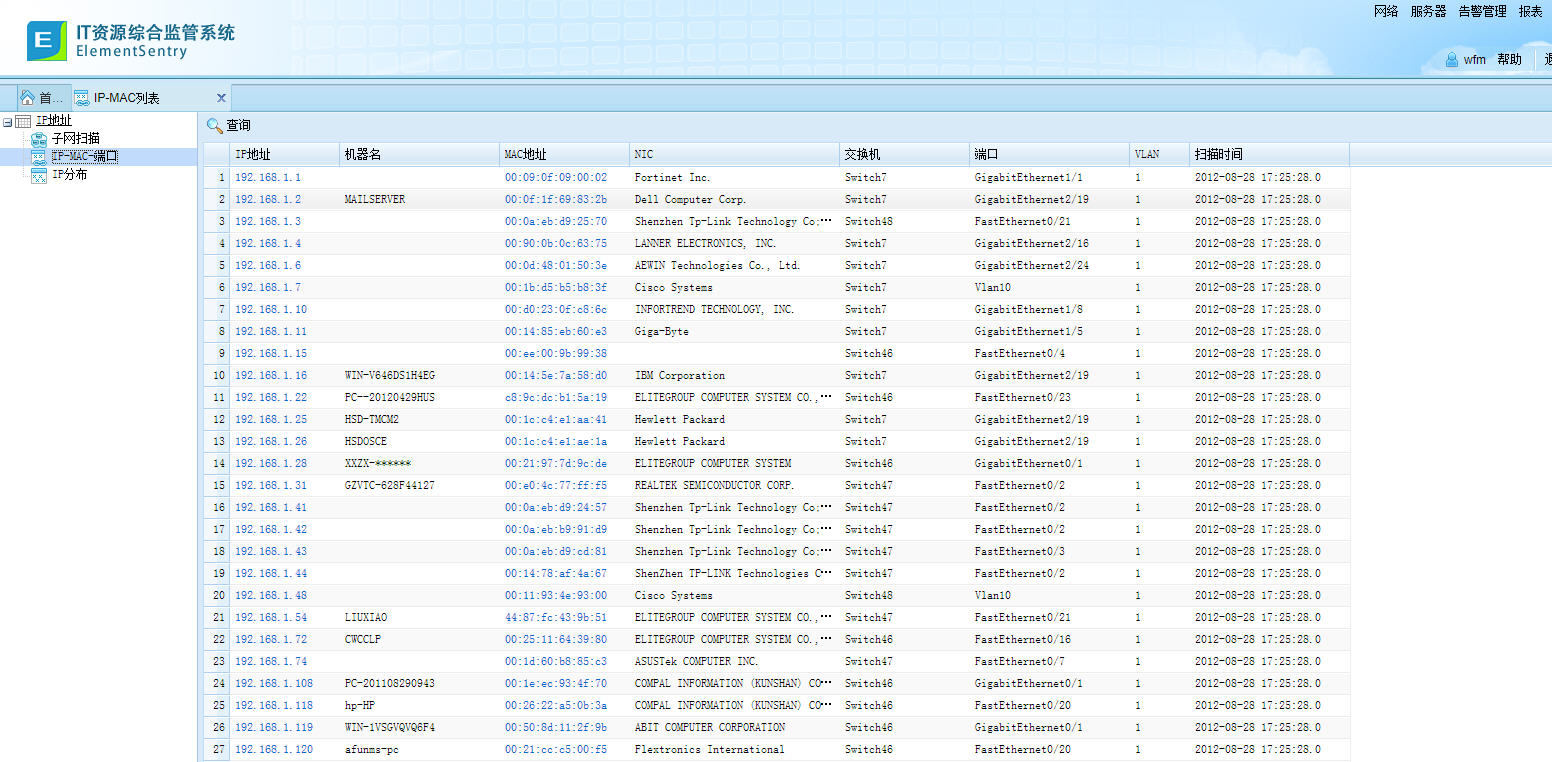Open IP link 192.168.1.54
Viewport: 1552px width, 762px height.
(x=271, y=617)
